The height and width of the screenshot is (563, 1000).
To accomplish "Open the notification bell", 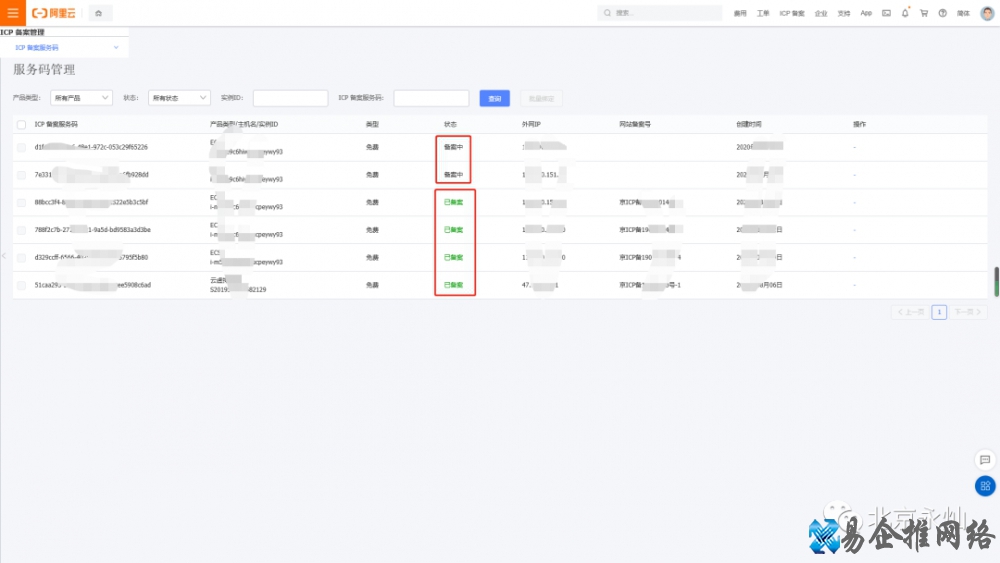I will [905, 13].
